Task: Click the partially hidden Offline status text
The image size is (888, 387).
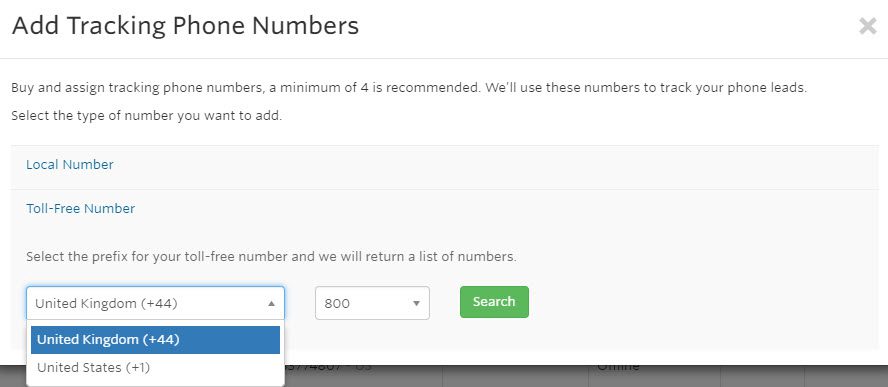Action: pyautogui.click(x=618, y=367)
